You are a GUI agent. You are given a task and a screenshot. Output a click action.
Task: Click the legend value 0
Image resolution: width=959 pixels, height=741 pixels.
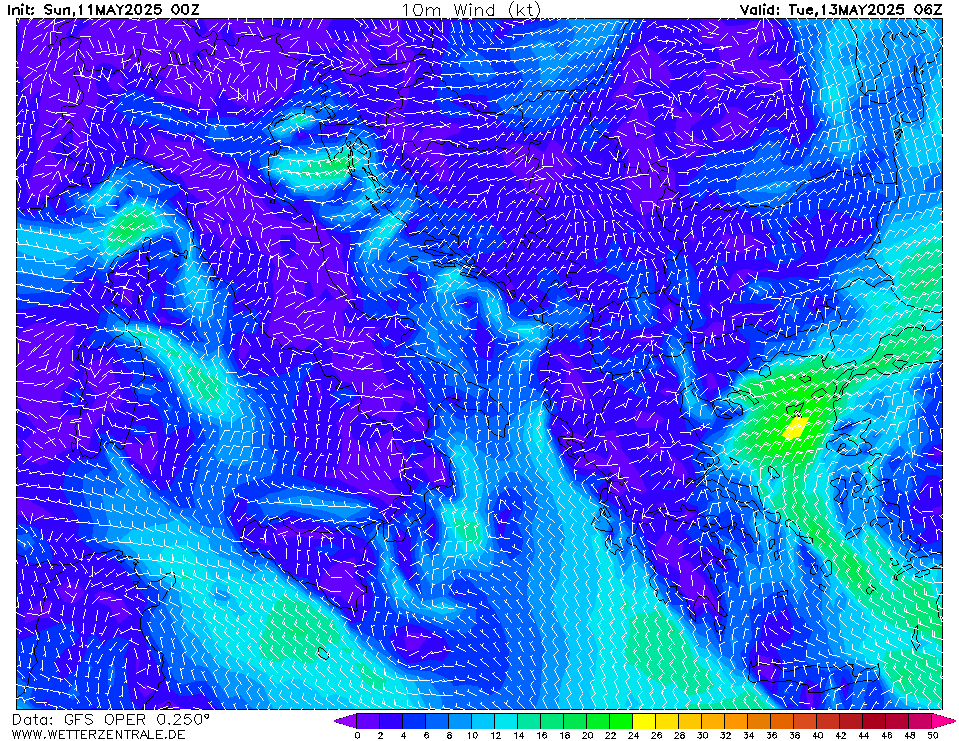(357, 735)
